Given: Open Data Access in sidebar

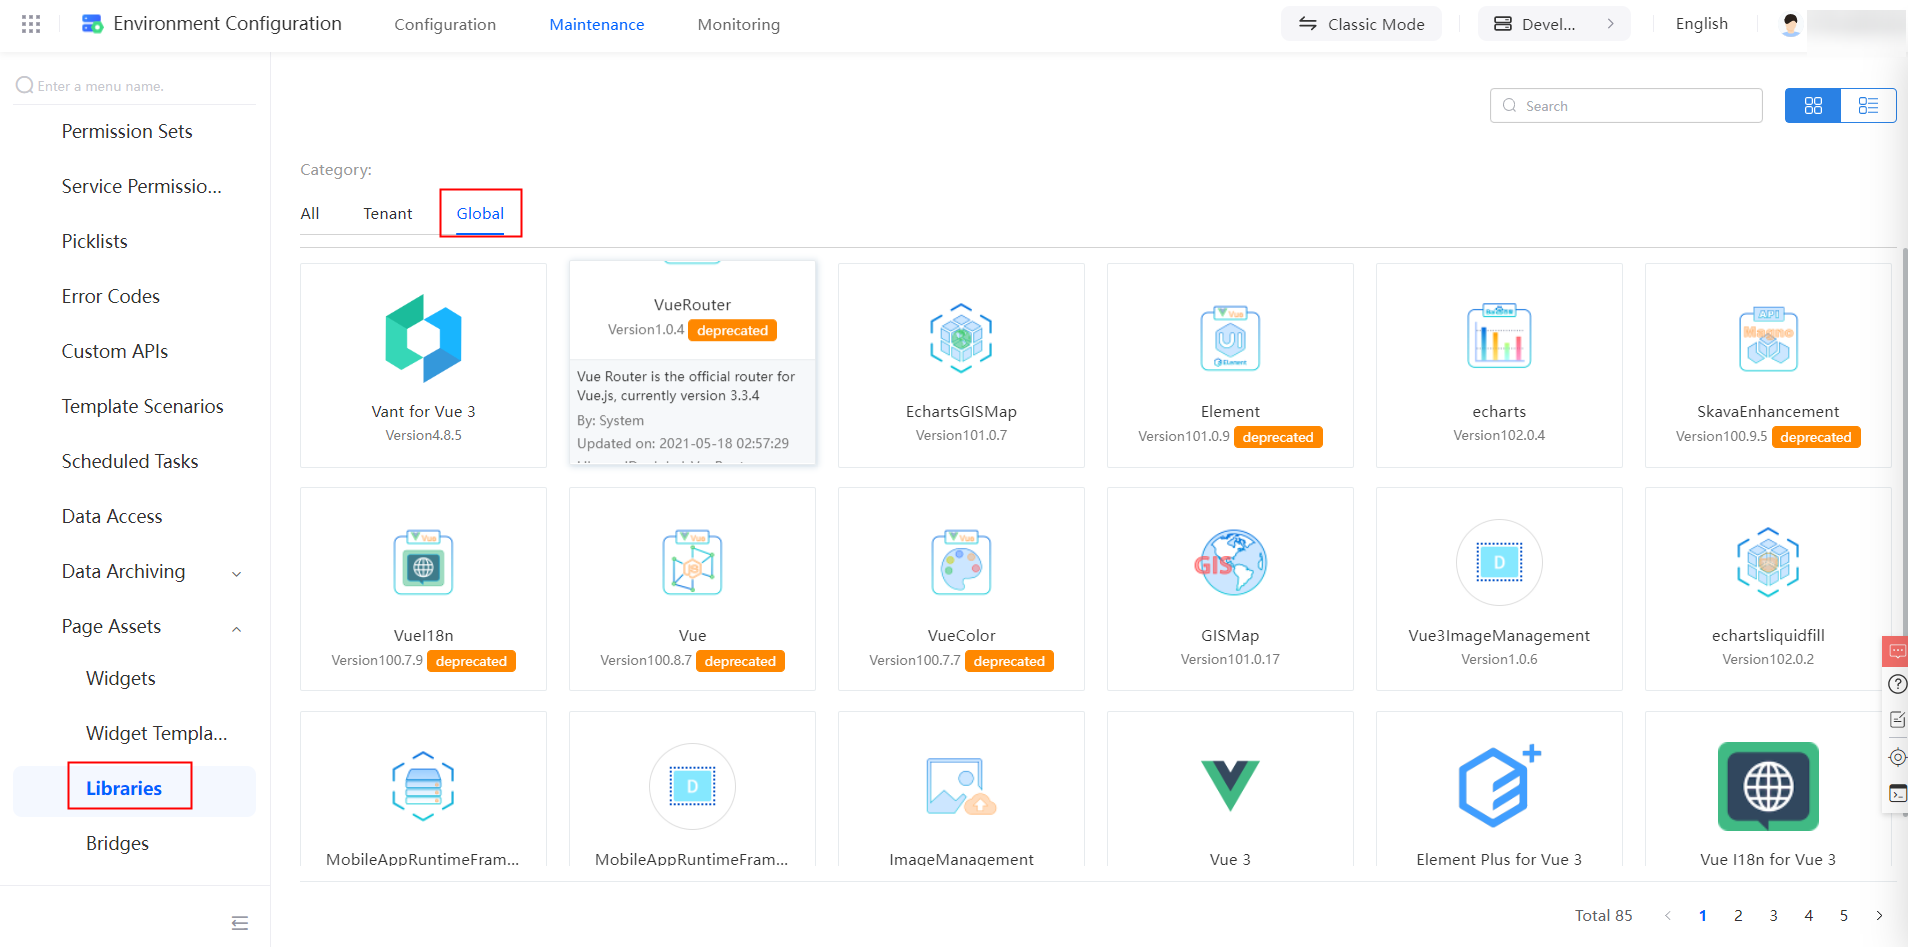Looking at the screenshot, I should (x=112, y=516).
